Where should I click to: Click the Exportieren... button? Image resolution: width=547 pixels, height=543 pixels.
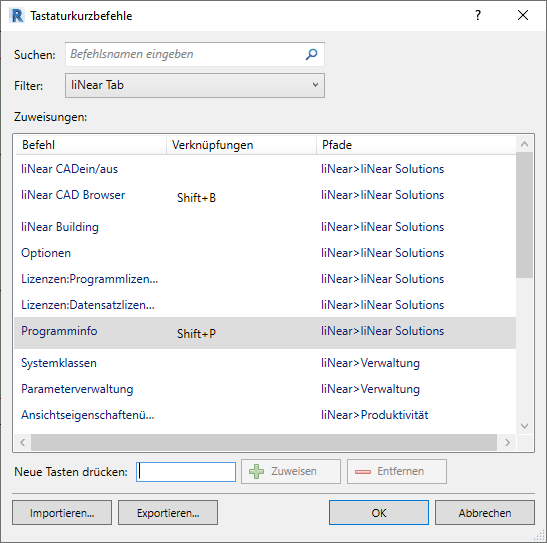168,513
